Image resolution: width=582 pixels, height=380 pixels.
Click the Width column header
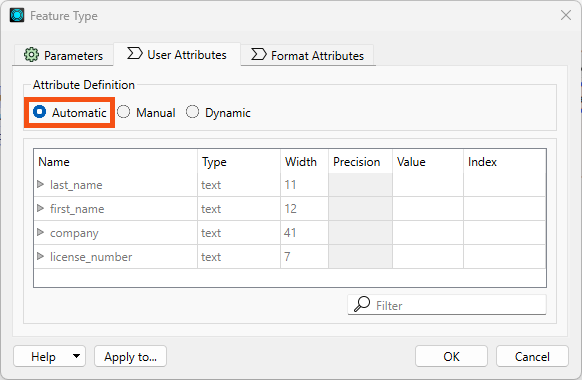pos(304,162)
